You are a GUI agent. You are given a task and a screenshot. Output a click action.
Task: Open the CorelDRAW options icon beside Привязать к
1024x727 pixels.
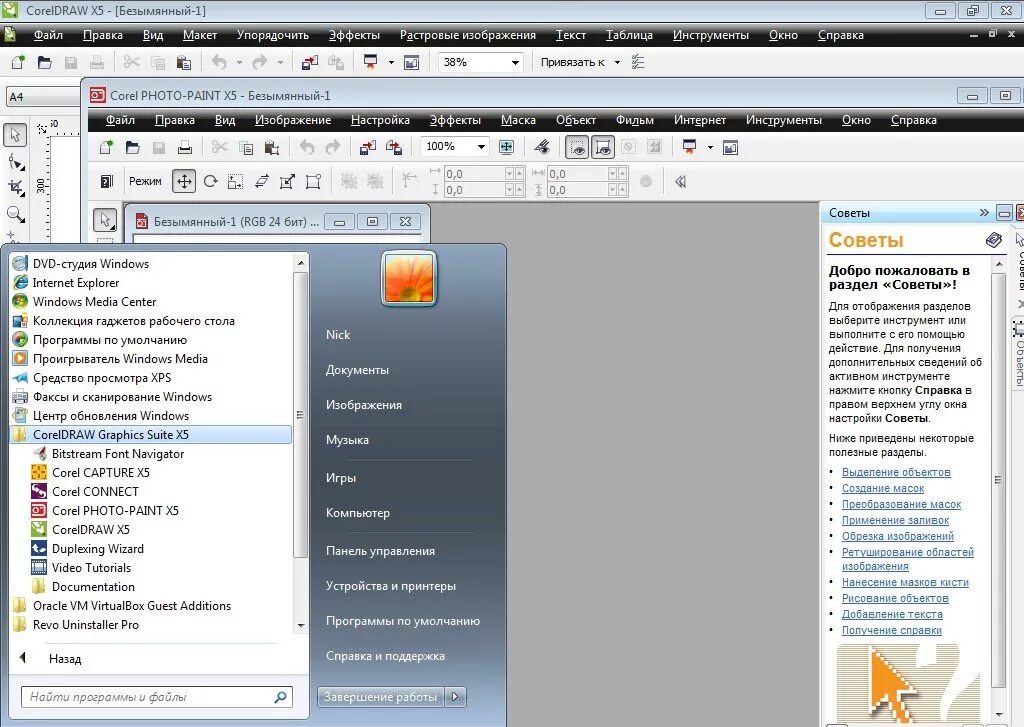click(638, 63)
